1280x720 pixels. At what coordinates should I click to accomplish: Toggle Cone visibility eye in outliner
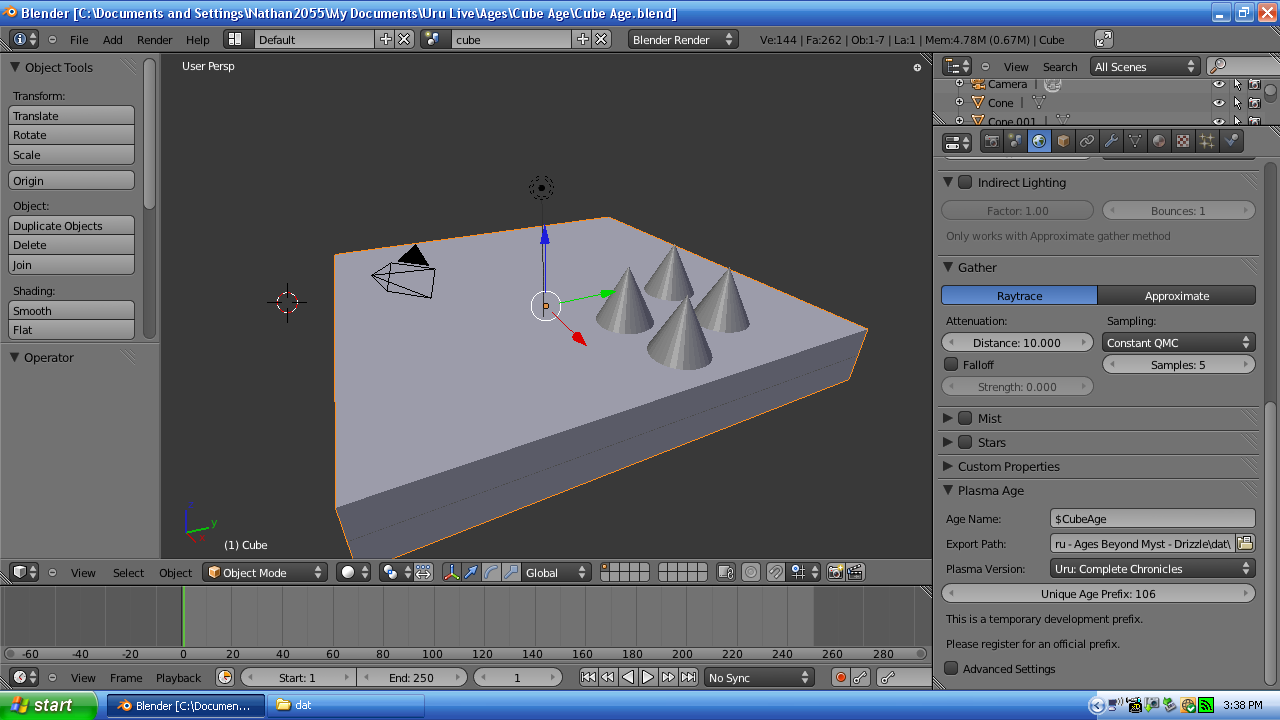[x=1219, y=102]
